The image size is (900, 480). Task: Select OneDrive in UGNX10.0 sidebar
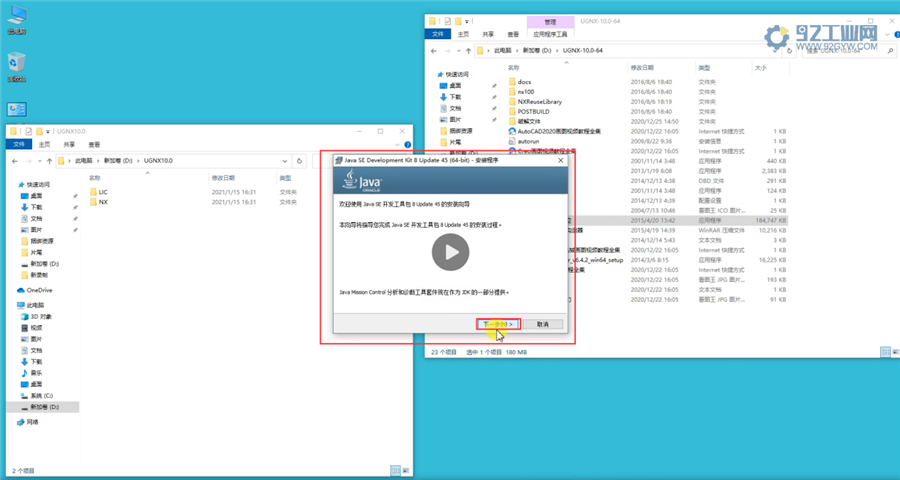[x=34, y=291]
